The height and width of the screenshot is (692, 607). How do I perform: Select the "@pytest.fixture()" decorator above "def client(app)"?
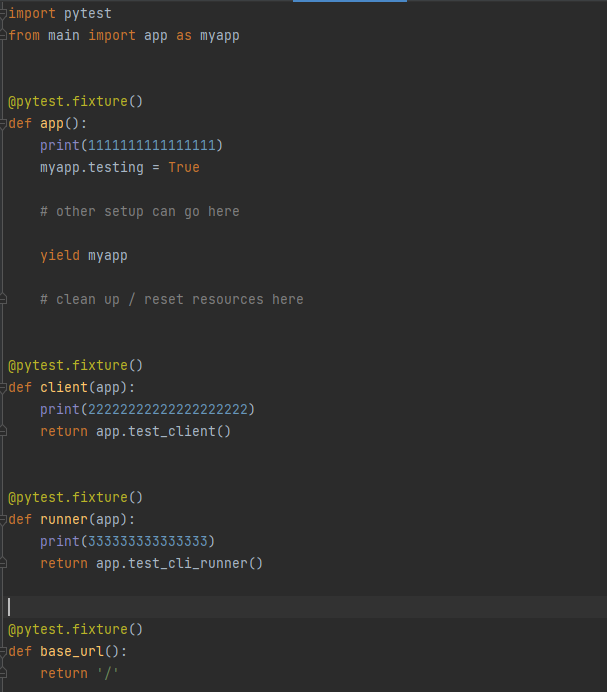click(x=75, y=365)
